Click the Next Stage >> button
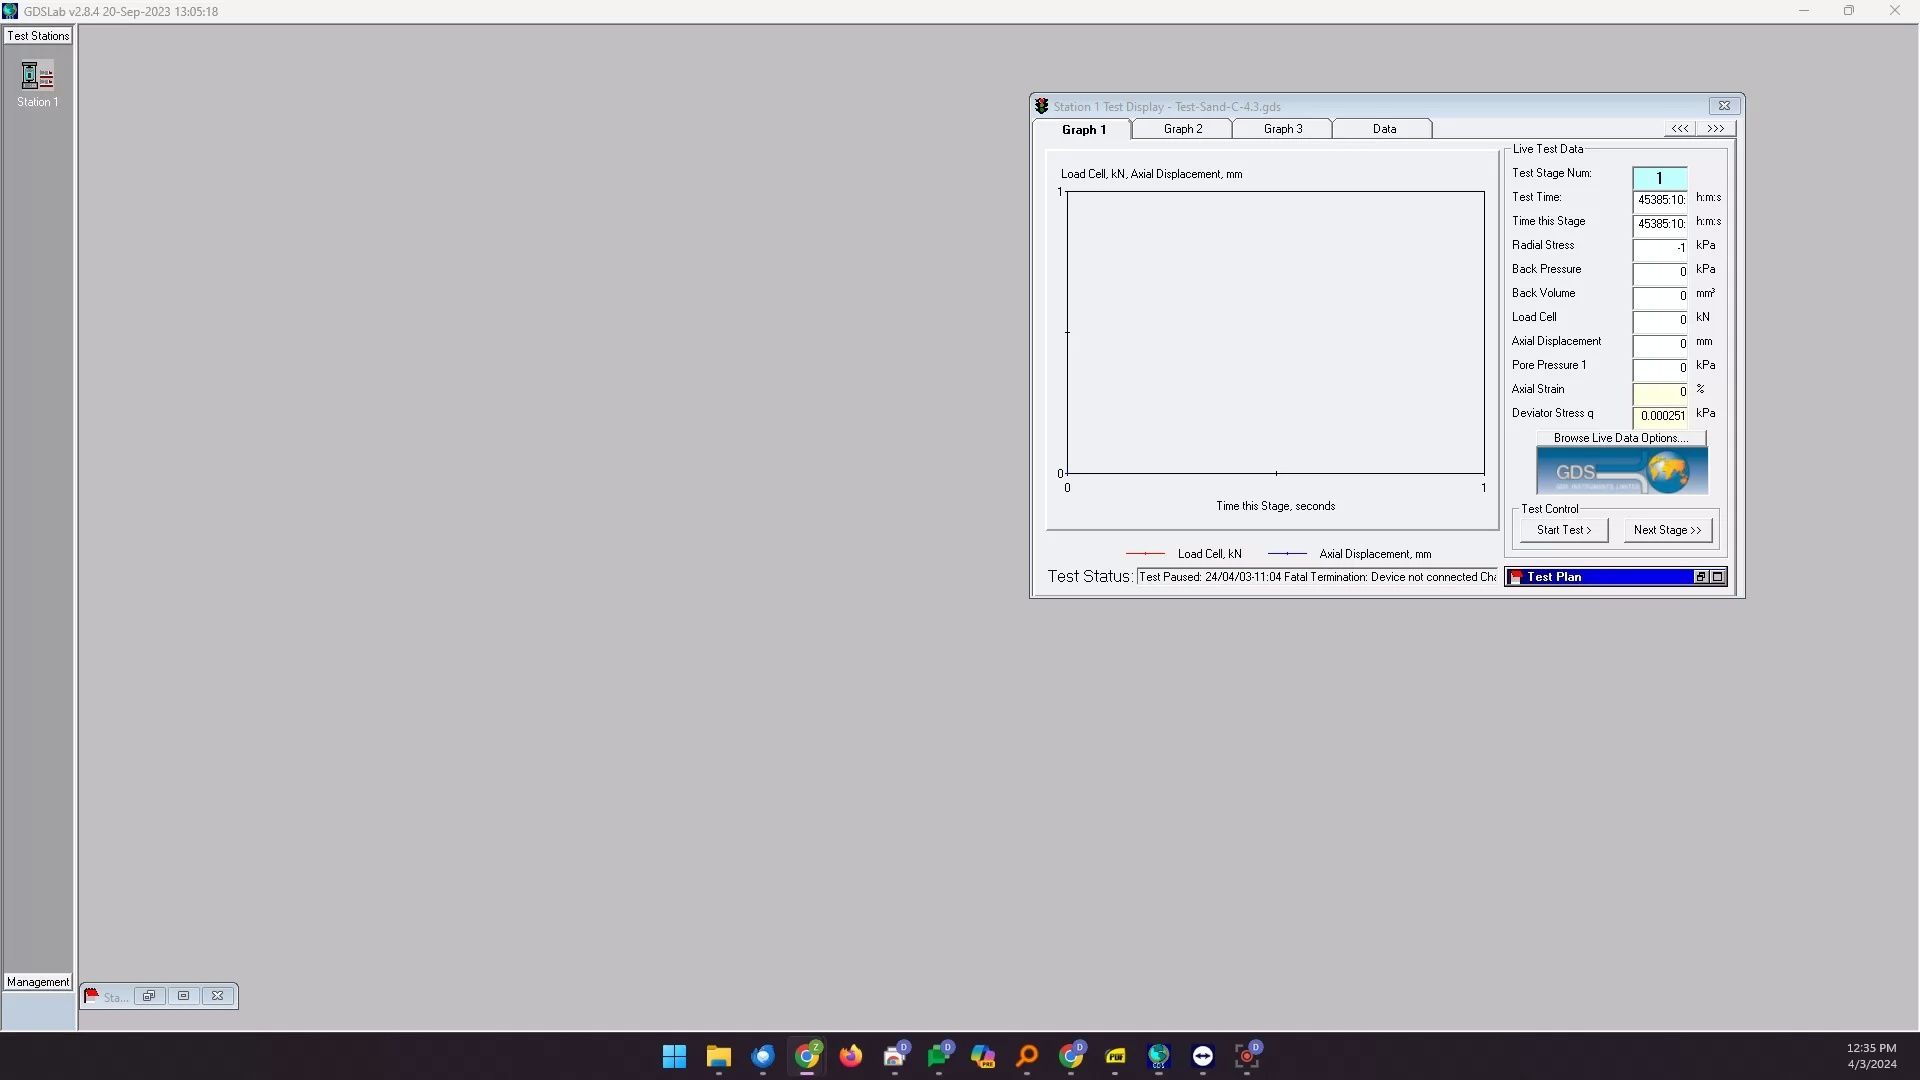1920x1080 pixels. click(x=1667, y=530)
